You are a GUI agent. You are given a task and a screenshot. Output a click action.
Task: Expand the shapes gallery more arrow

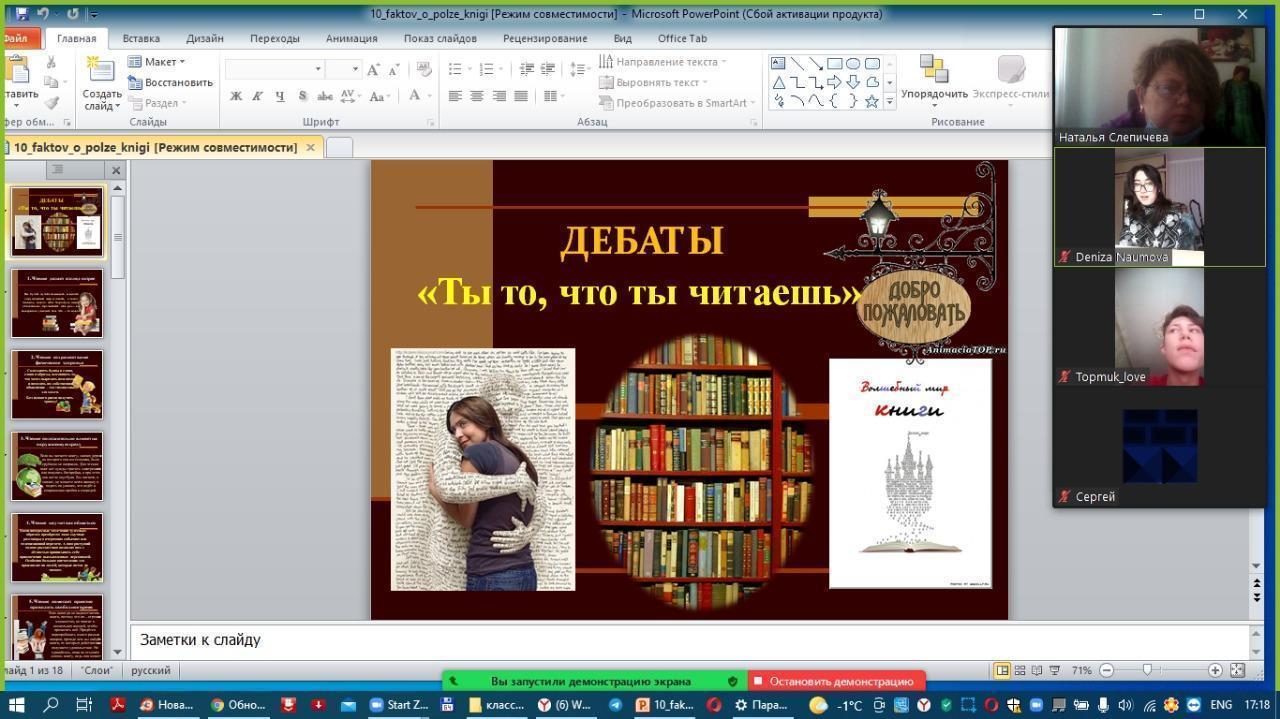(x=889, y=101)
